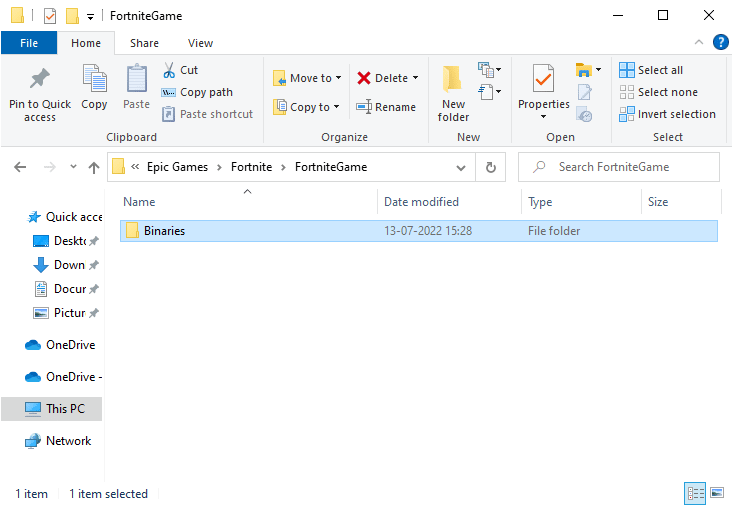The width and height of the screenshot is (733, 506).
Task: Open the File menu tab
Action: click(29, 43)
